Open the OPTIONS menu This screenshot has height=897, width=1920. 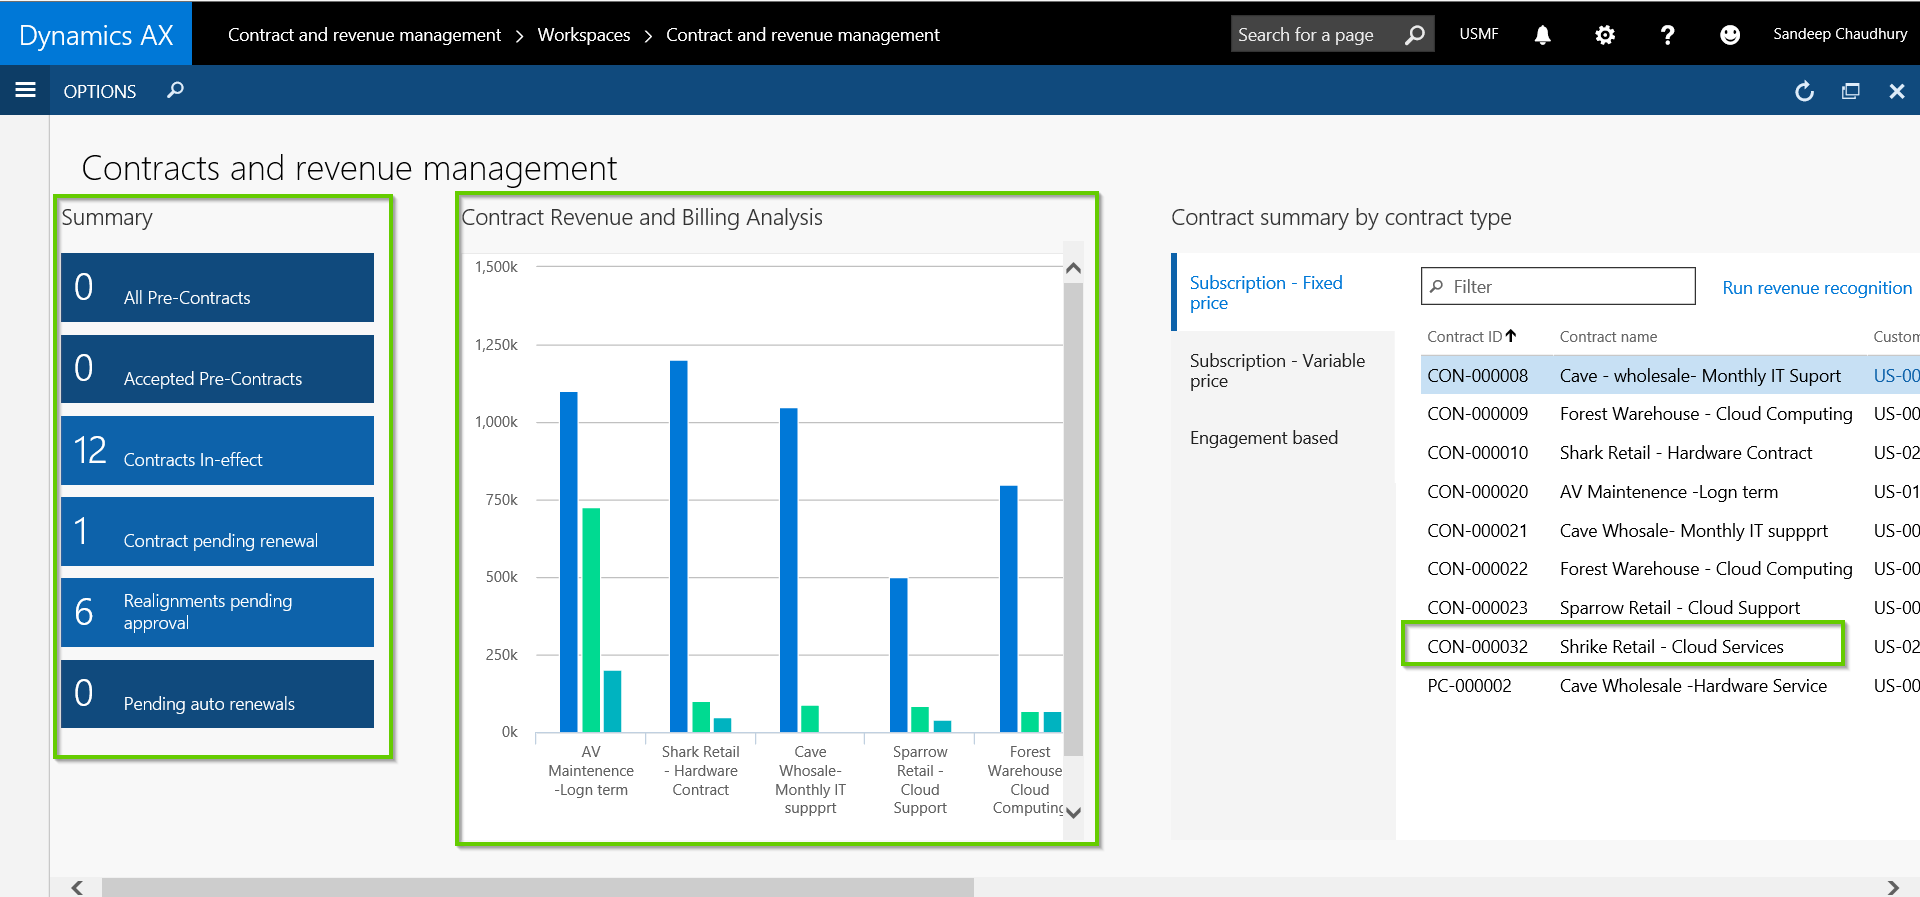[99, 92]
